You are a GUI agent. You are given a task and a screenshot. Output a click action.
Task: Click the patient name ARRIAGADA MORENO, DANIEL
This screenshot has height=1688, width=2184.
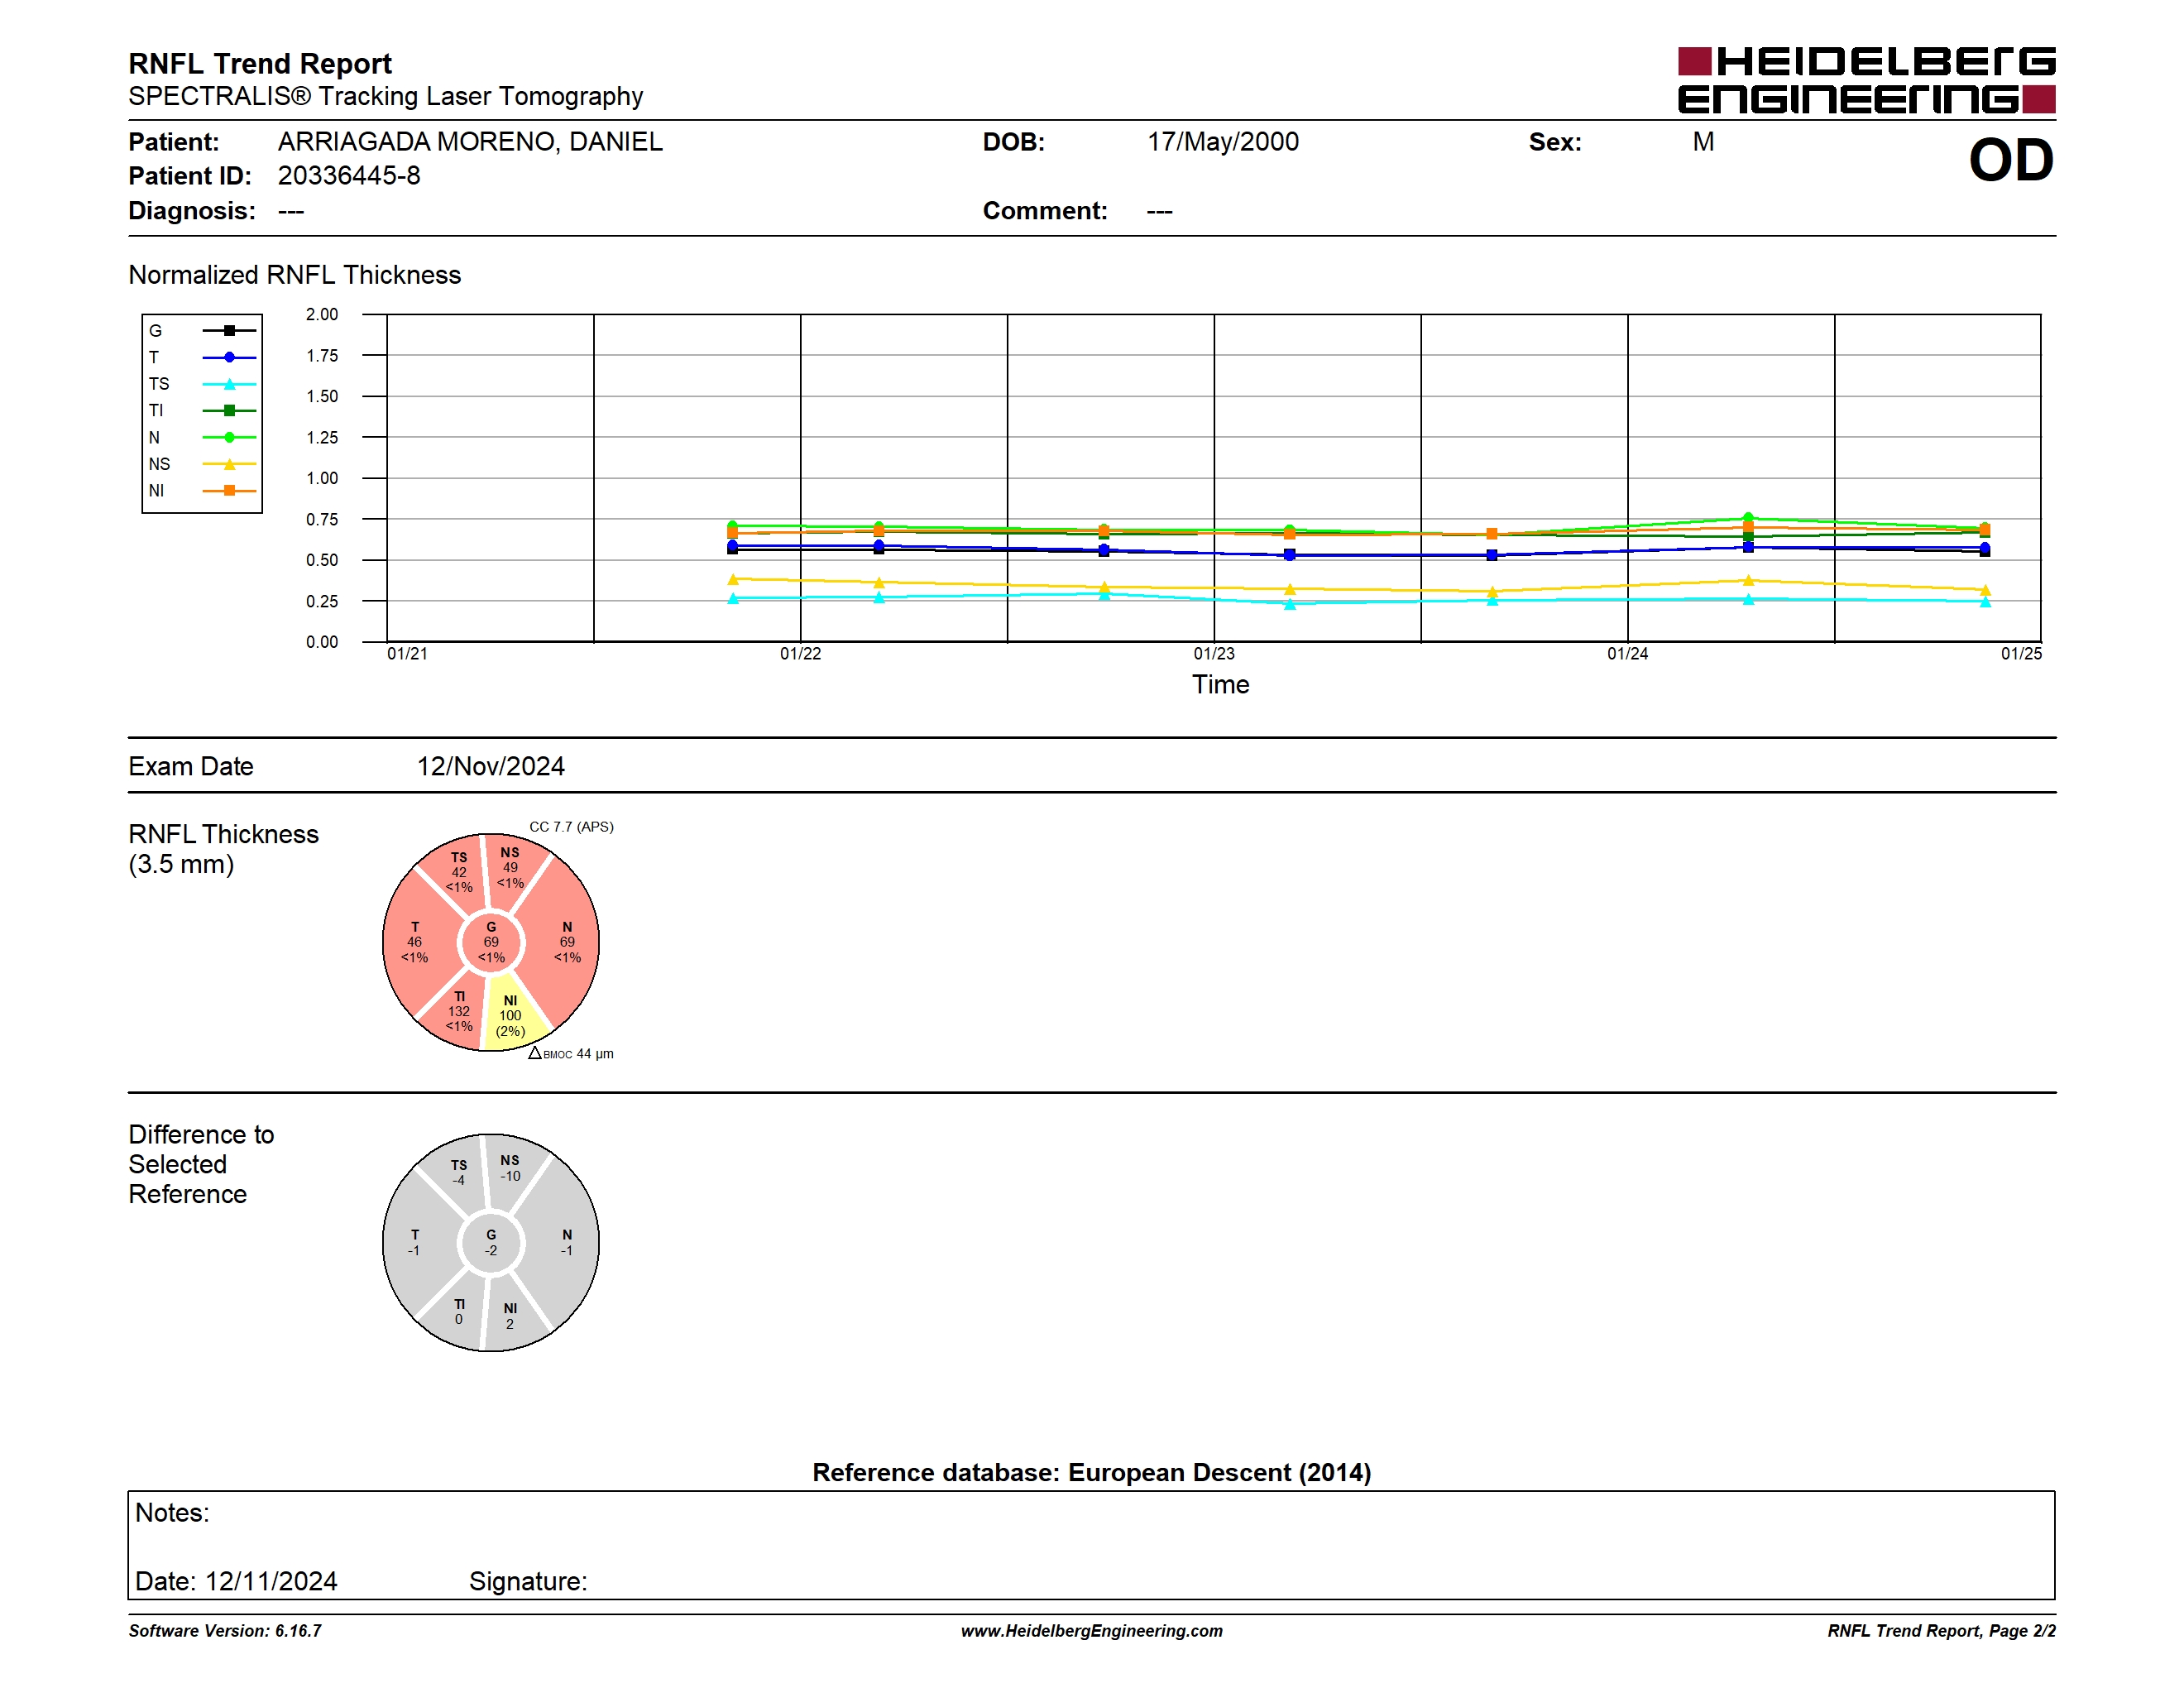click(470, 141)
